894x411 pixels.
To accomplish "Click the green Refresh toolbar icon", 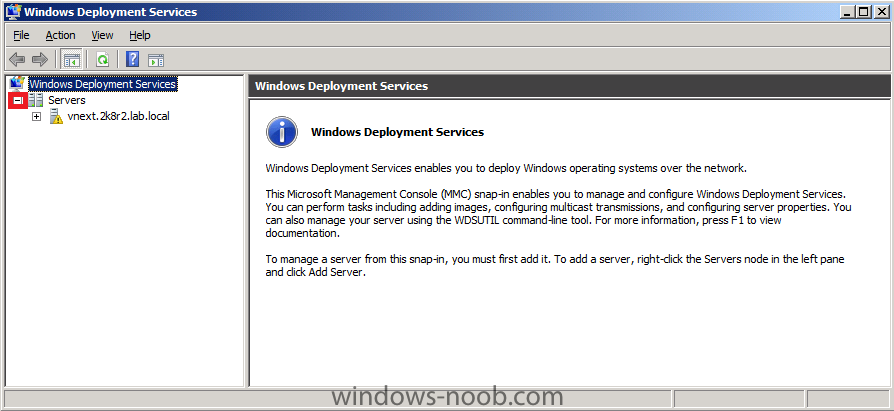I will (103, 59).
